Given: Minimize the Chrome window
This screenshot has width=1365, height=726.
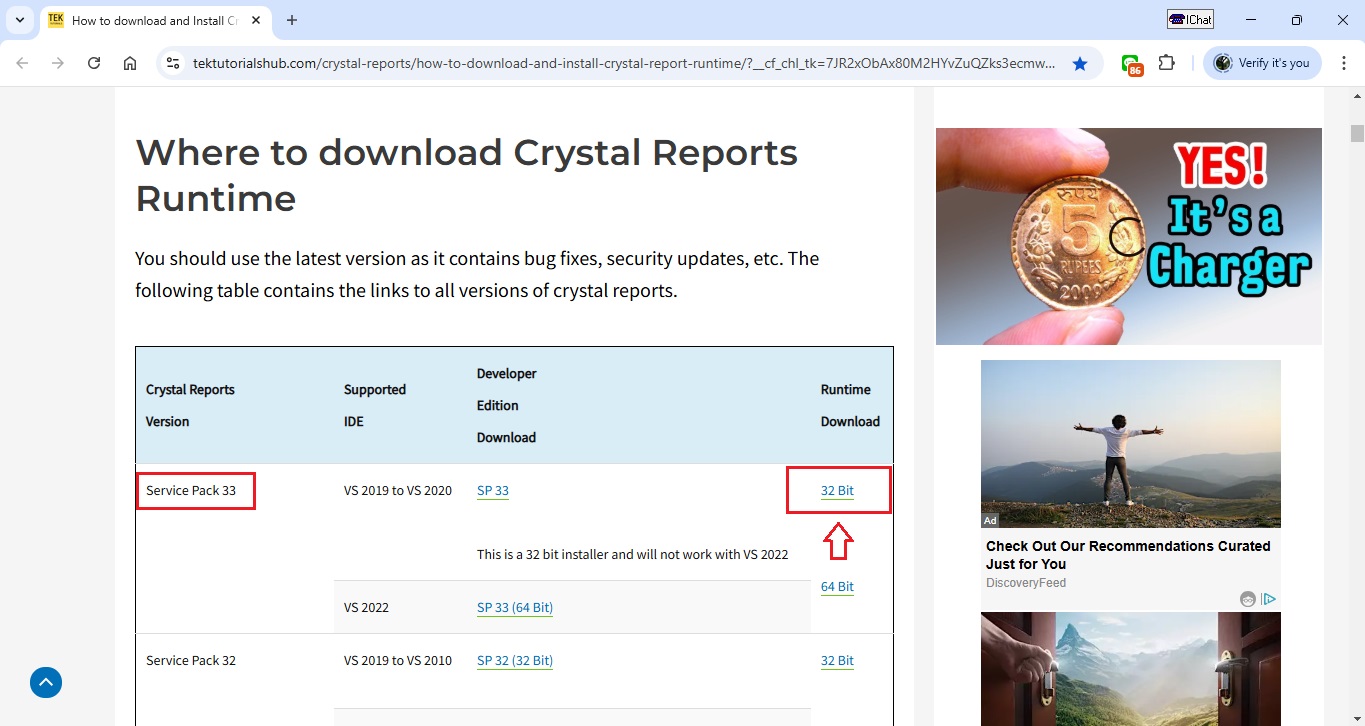Looking at the screenshot, I should tap(1251, 20).
